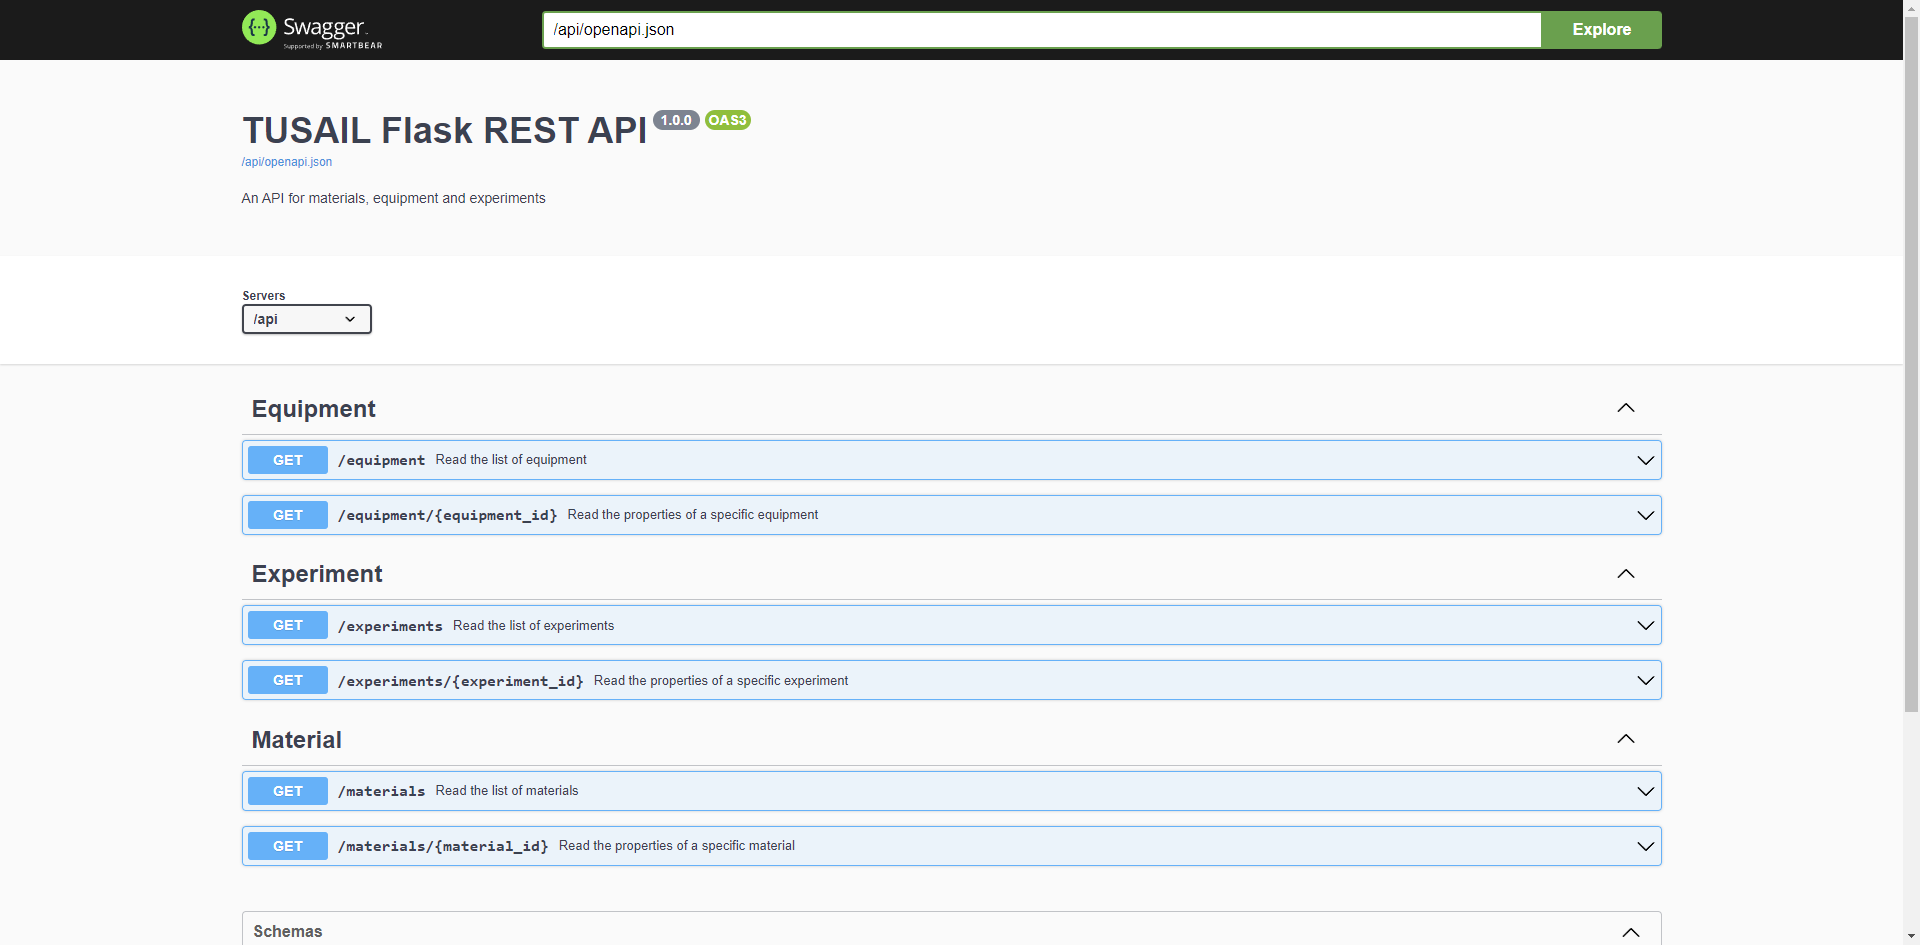The image size is (1920, 945).
Task: Open the Equipment tag heading
Action: [314, 409]
